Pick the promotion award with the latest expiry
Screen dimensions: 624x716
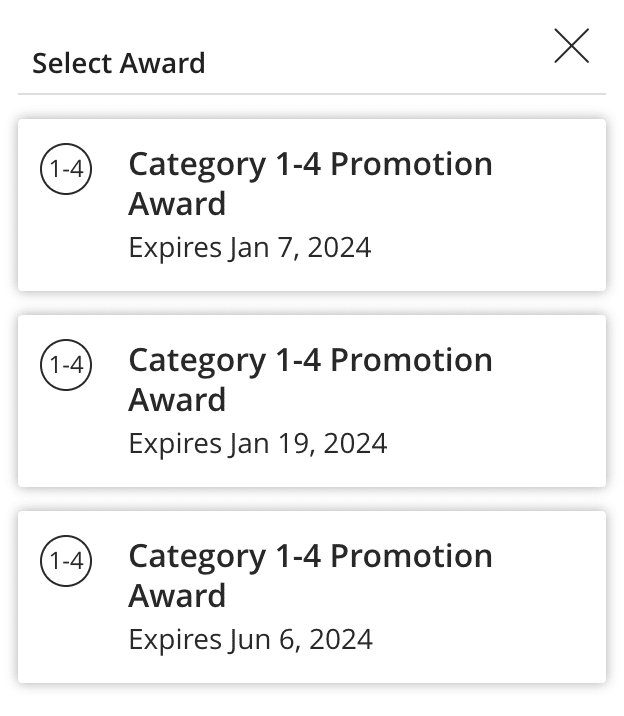pos(312,597)
